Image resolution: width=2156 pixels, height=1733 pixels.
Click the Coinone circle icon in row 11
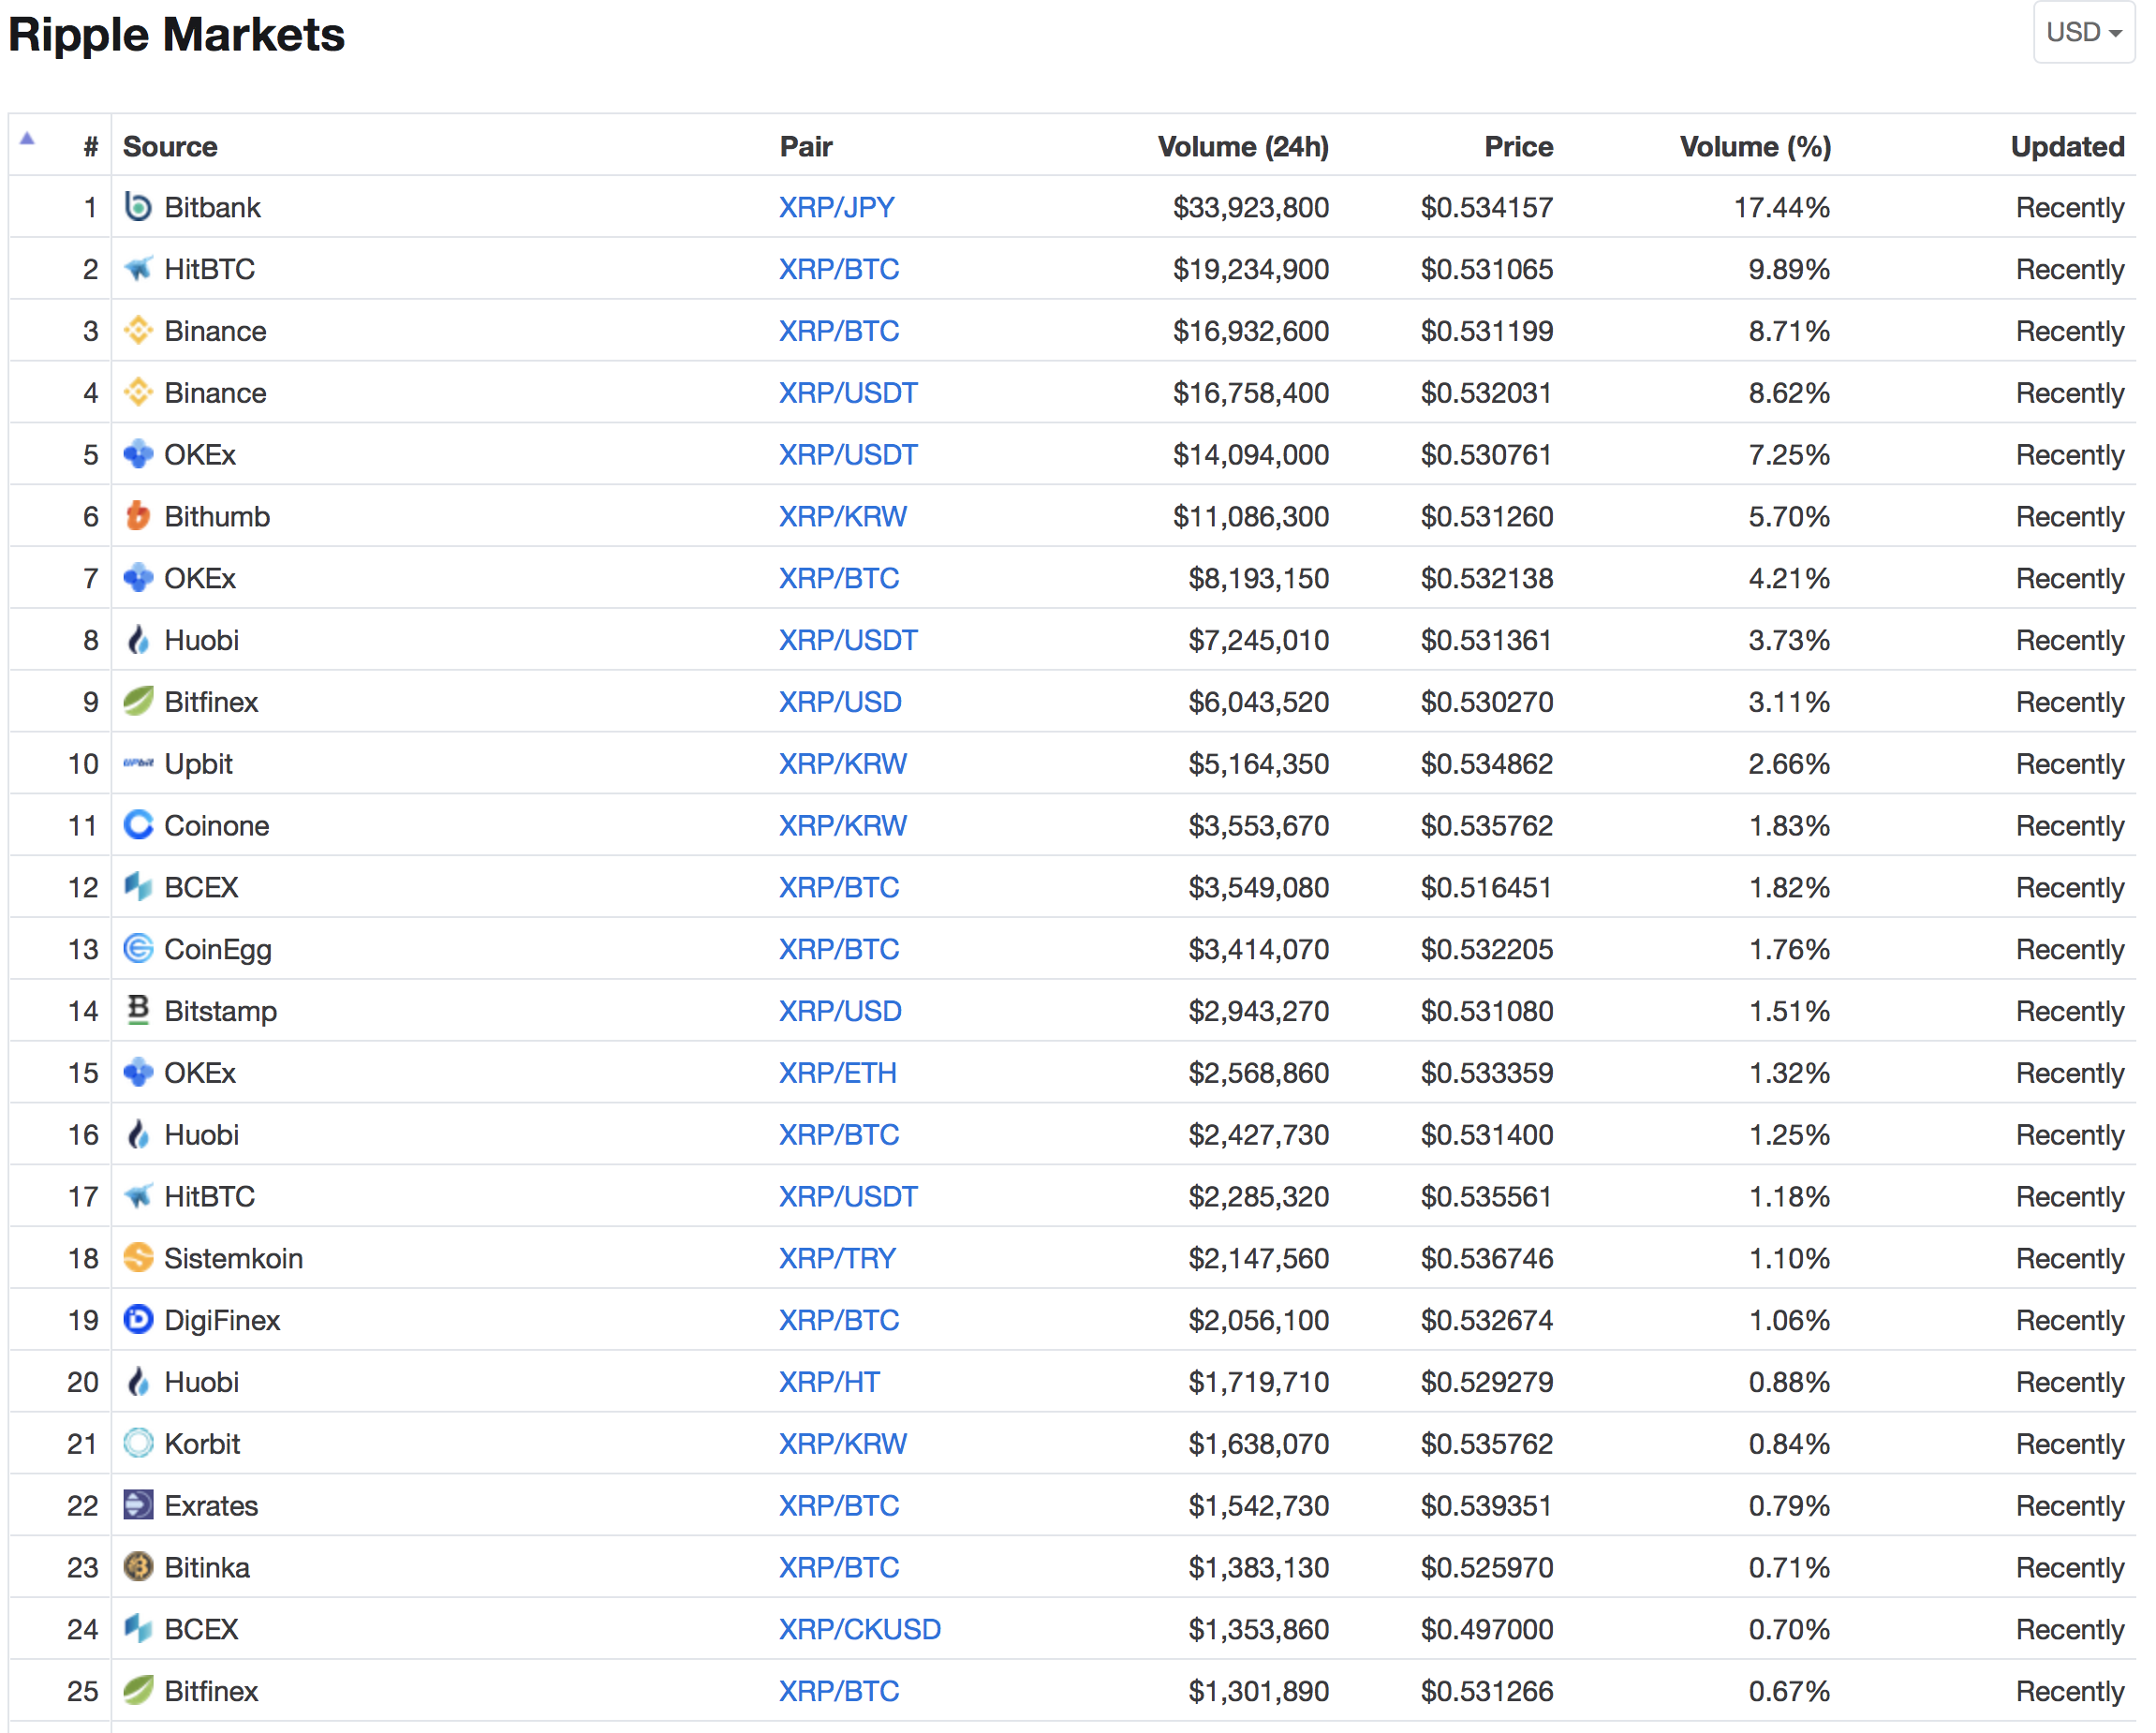(138, 825)
